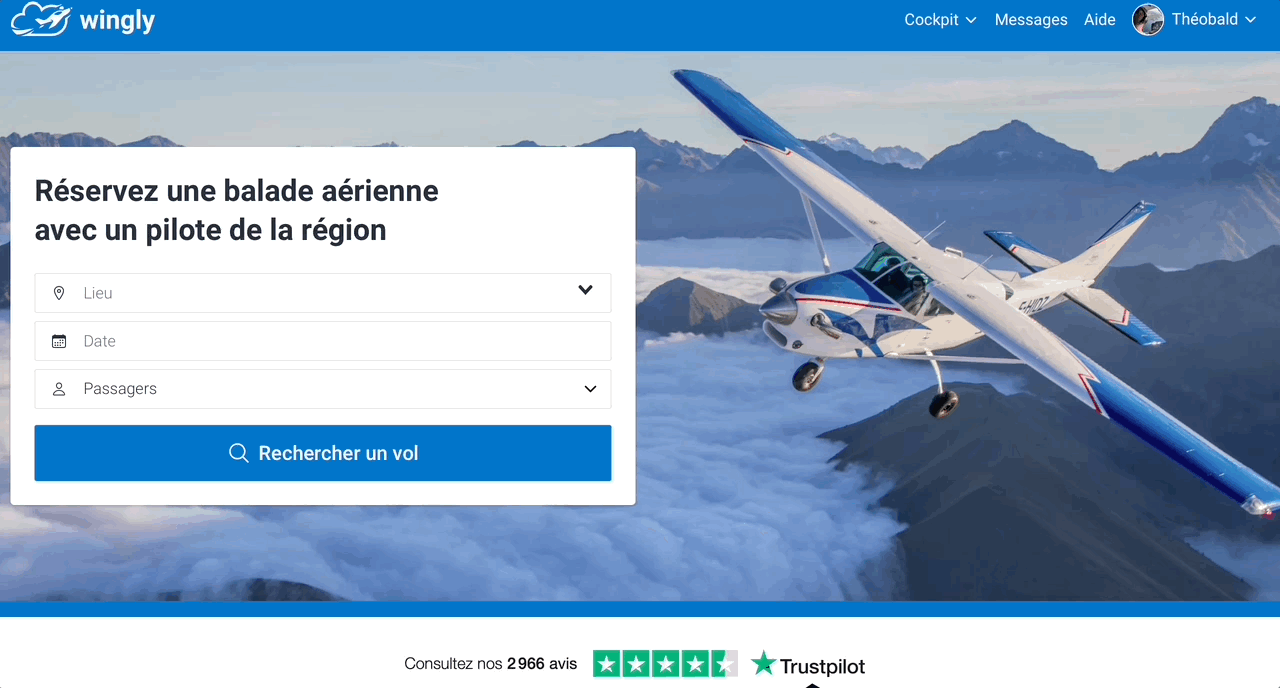Click the wingly brand name text
1280x688 pixels.
click(x=117, y=20)
